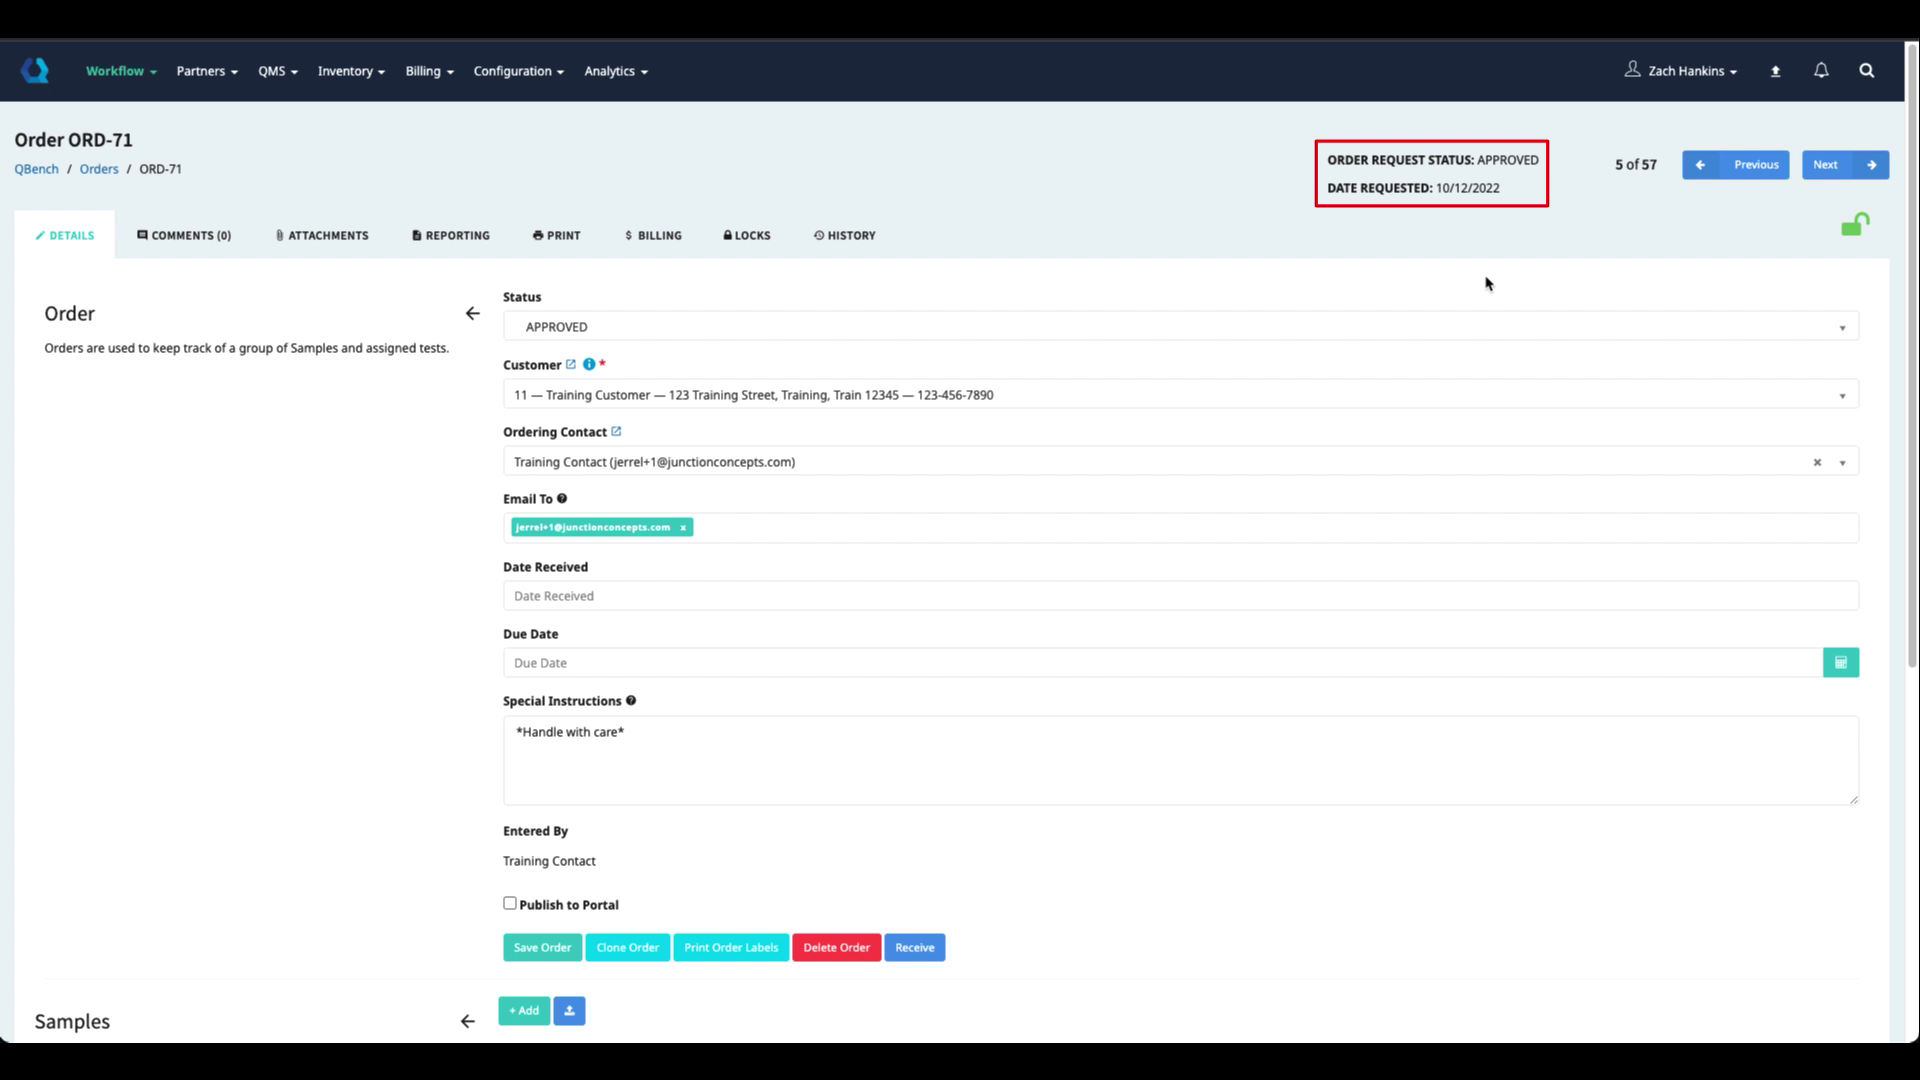Click the Save Order button
Viewport: 1920px width, 1080px height.
pos(542,947)
